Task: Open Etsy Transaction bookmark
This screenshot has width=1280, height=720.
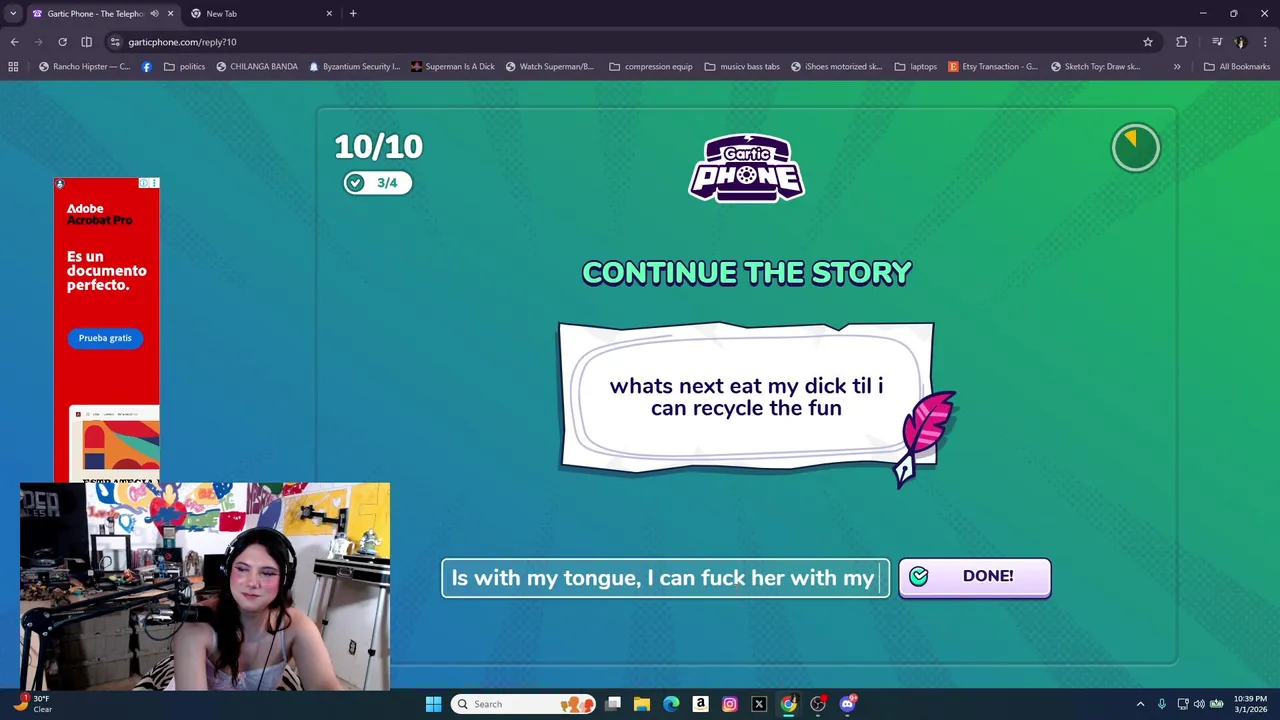Action: [993, 67]
